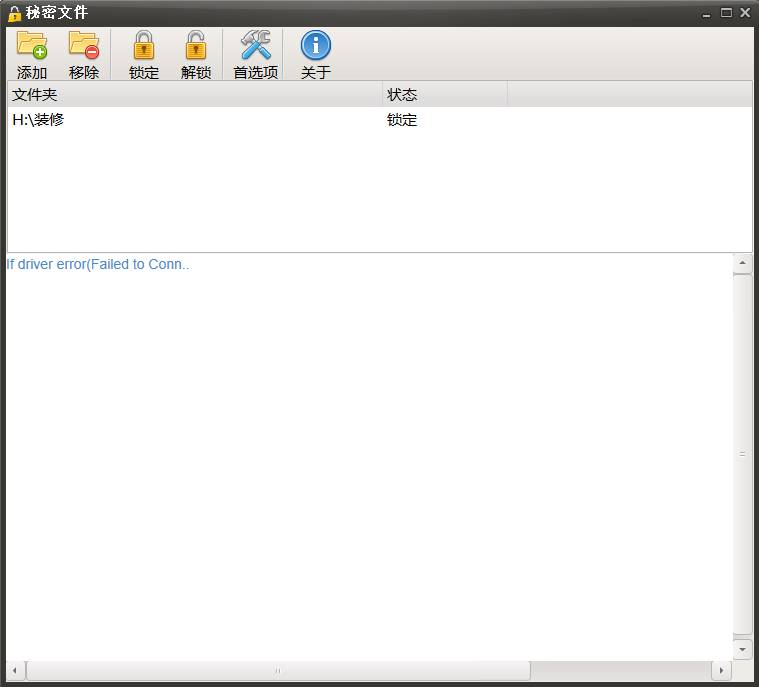759x687 pixels.
Task: Click the horizontal scrollbar thumb
Action: click(278, 670)
